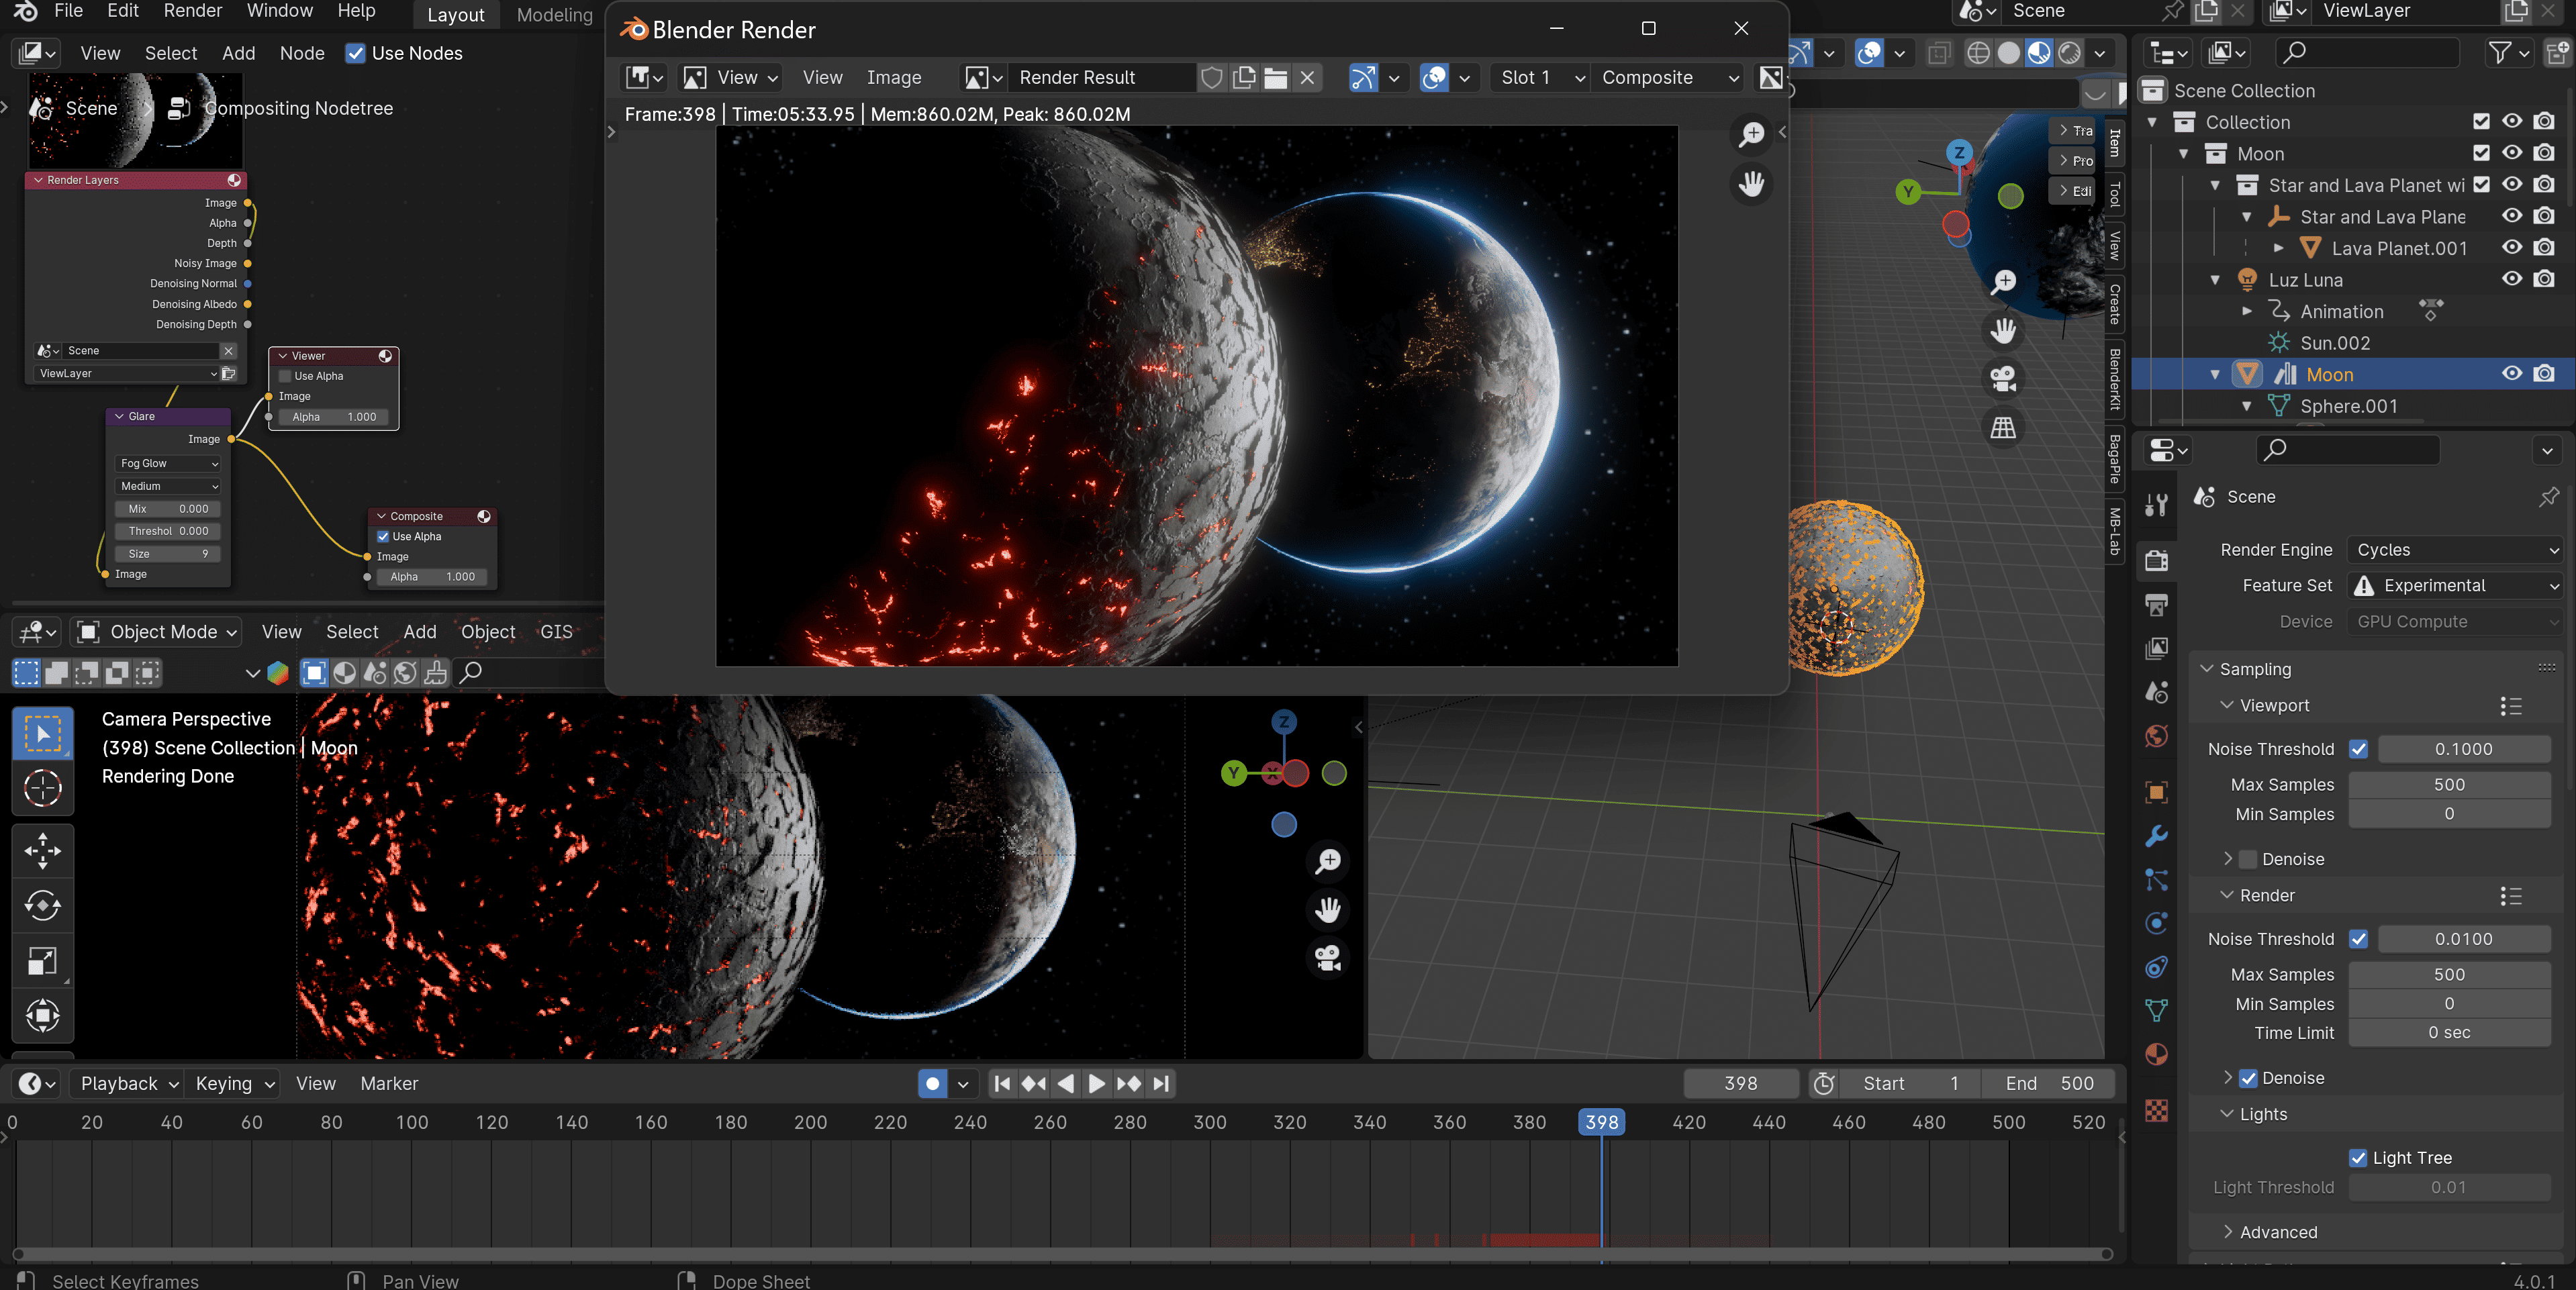2576x1290 pixels.
Task: Enable viewport Denoise checkbox
Action: tap(2249, 859)
